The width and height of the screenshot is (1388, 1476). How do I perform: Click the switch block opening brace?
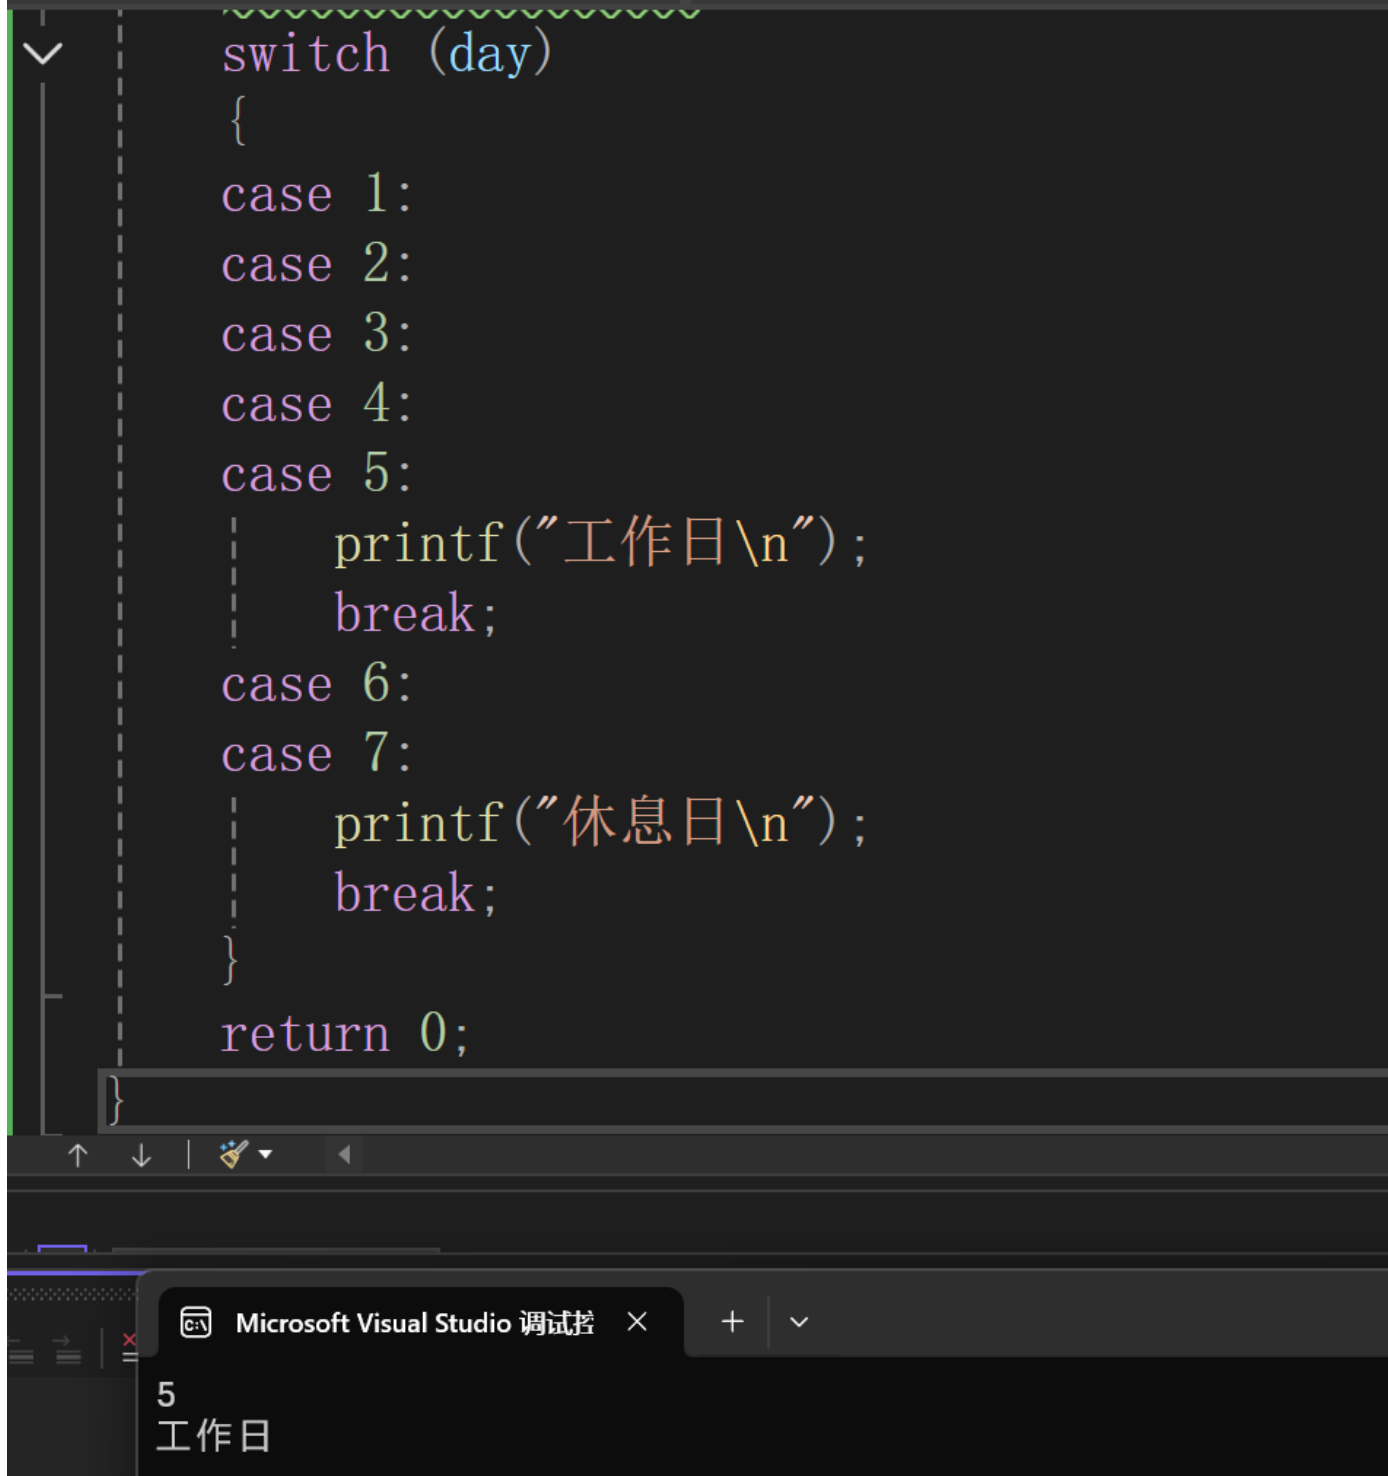pos(237,121)
